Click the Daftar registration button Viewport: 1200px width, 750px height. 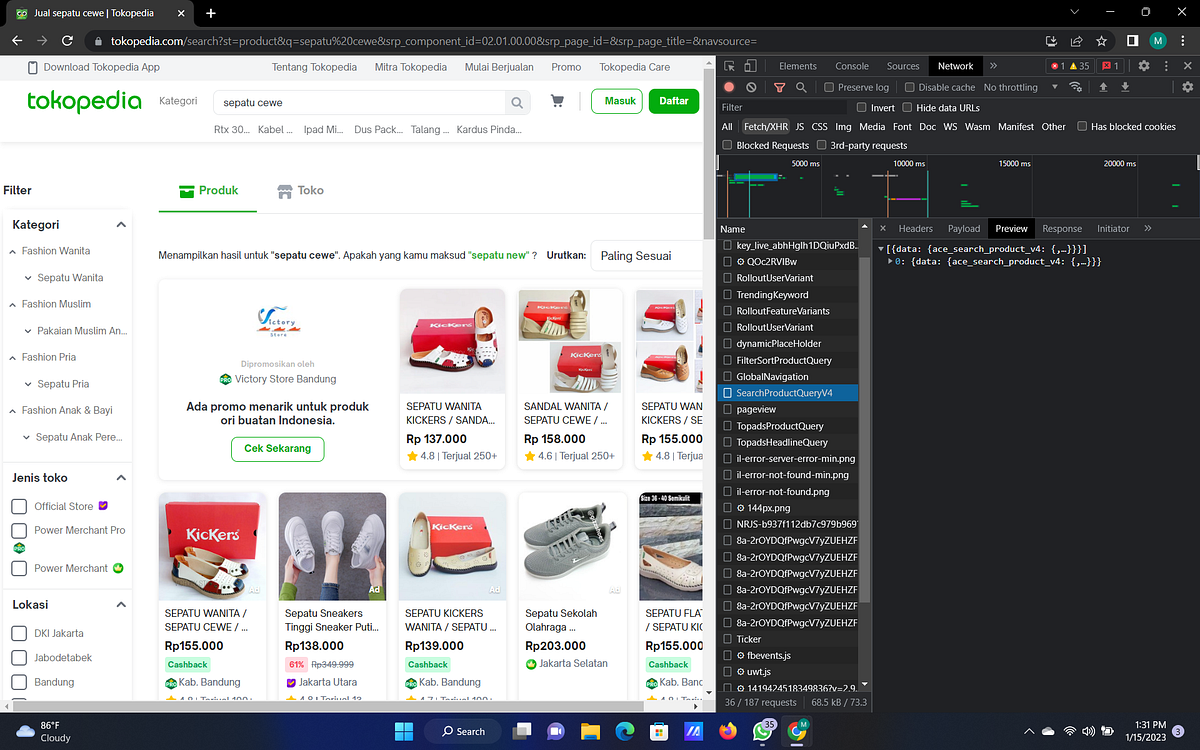(x=673, y=101)
